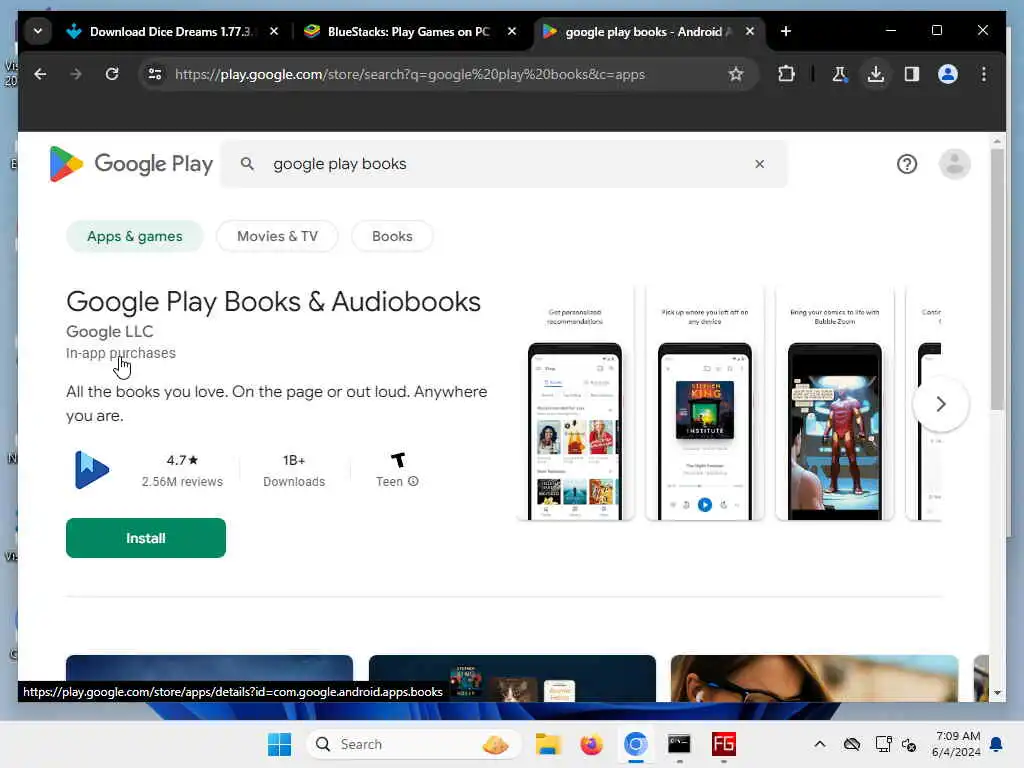This screenshot has height=768, width=1024.
Task: Show hidden system tray icons
Action: coord(820,744)
